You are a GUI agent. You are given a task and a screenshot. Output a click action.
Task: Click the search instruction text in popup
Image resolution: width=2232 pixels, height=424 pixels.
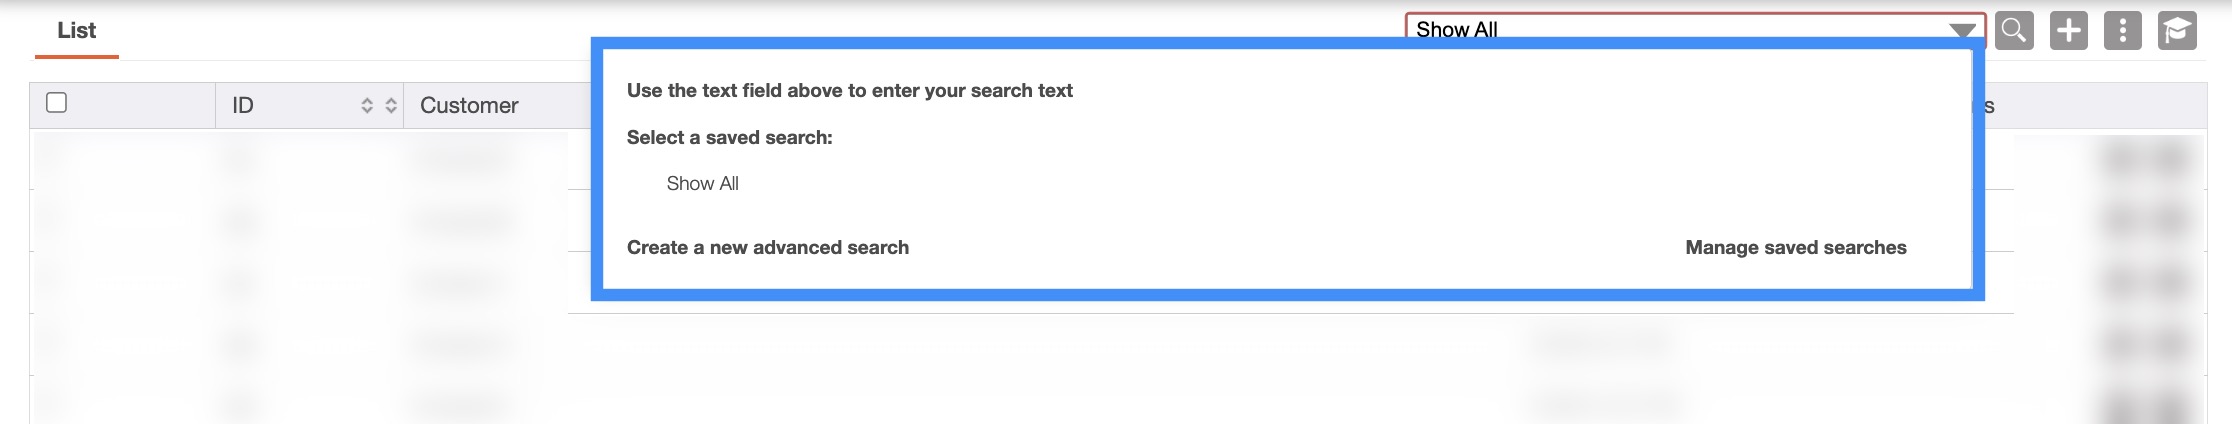(849, 90)
